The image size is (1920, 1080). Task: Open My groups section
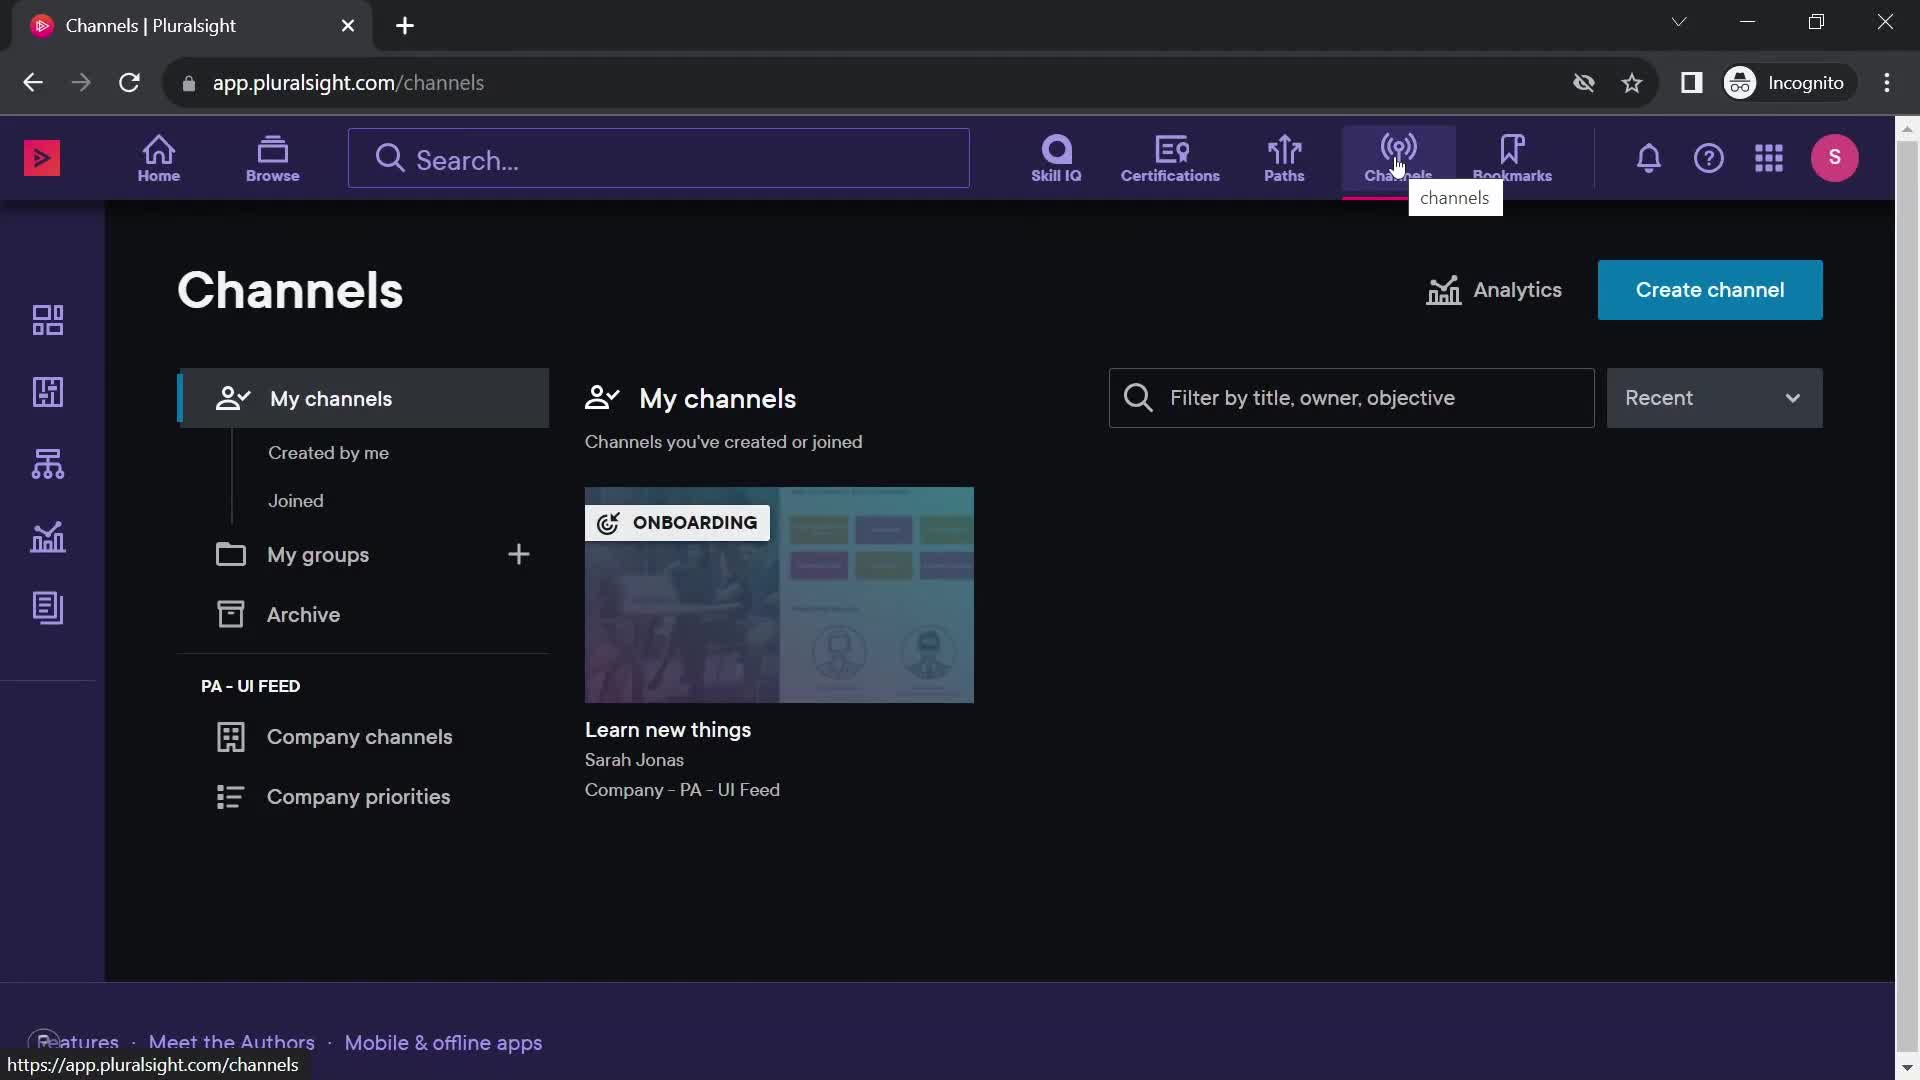(x=318, y=555)
